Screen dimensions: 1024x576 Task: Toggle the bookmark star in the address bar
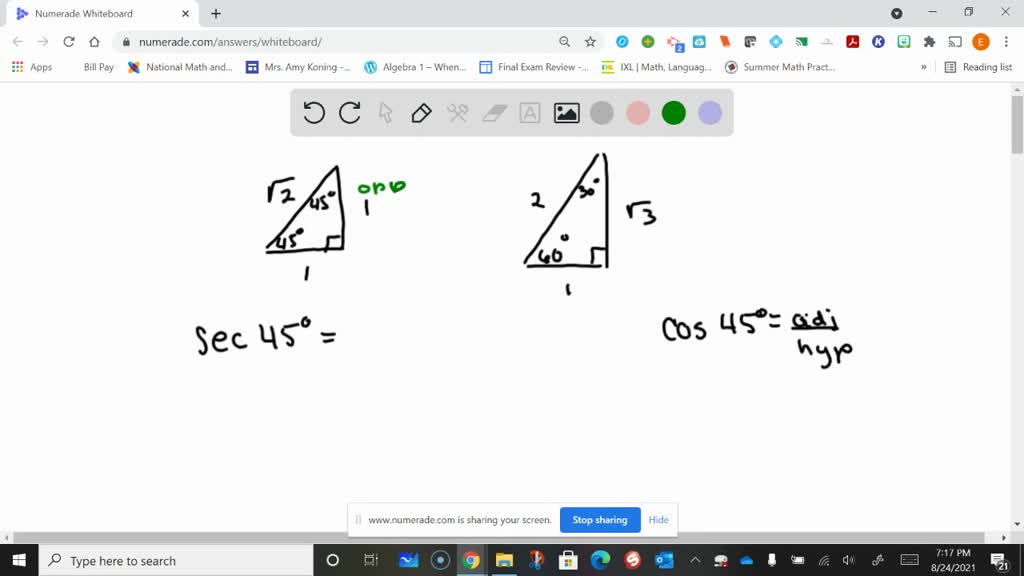pos(589,43)
